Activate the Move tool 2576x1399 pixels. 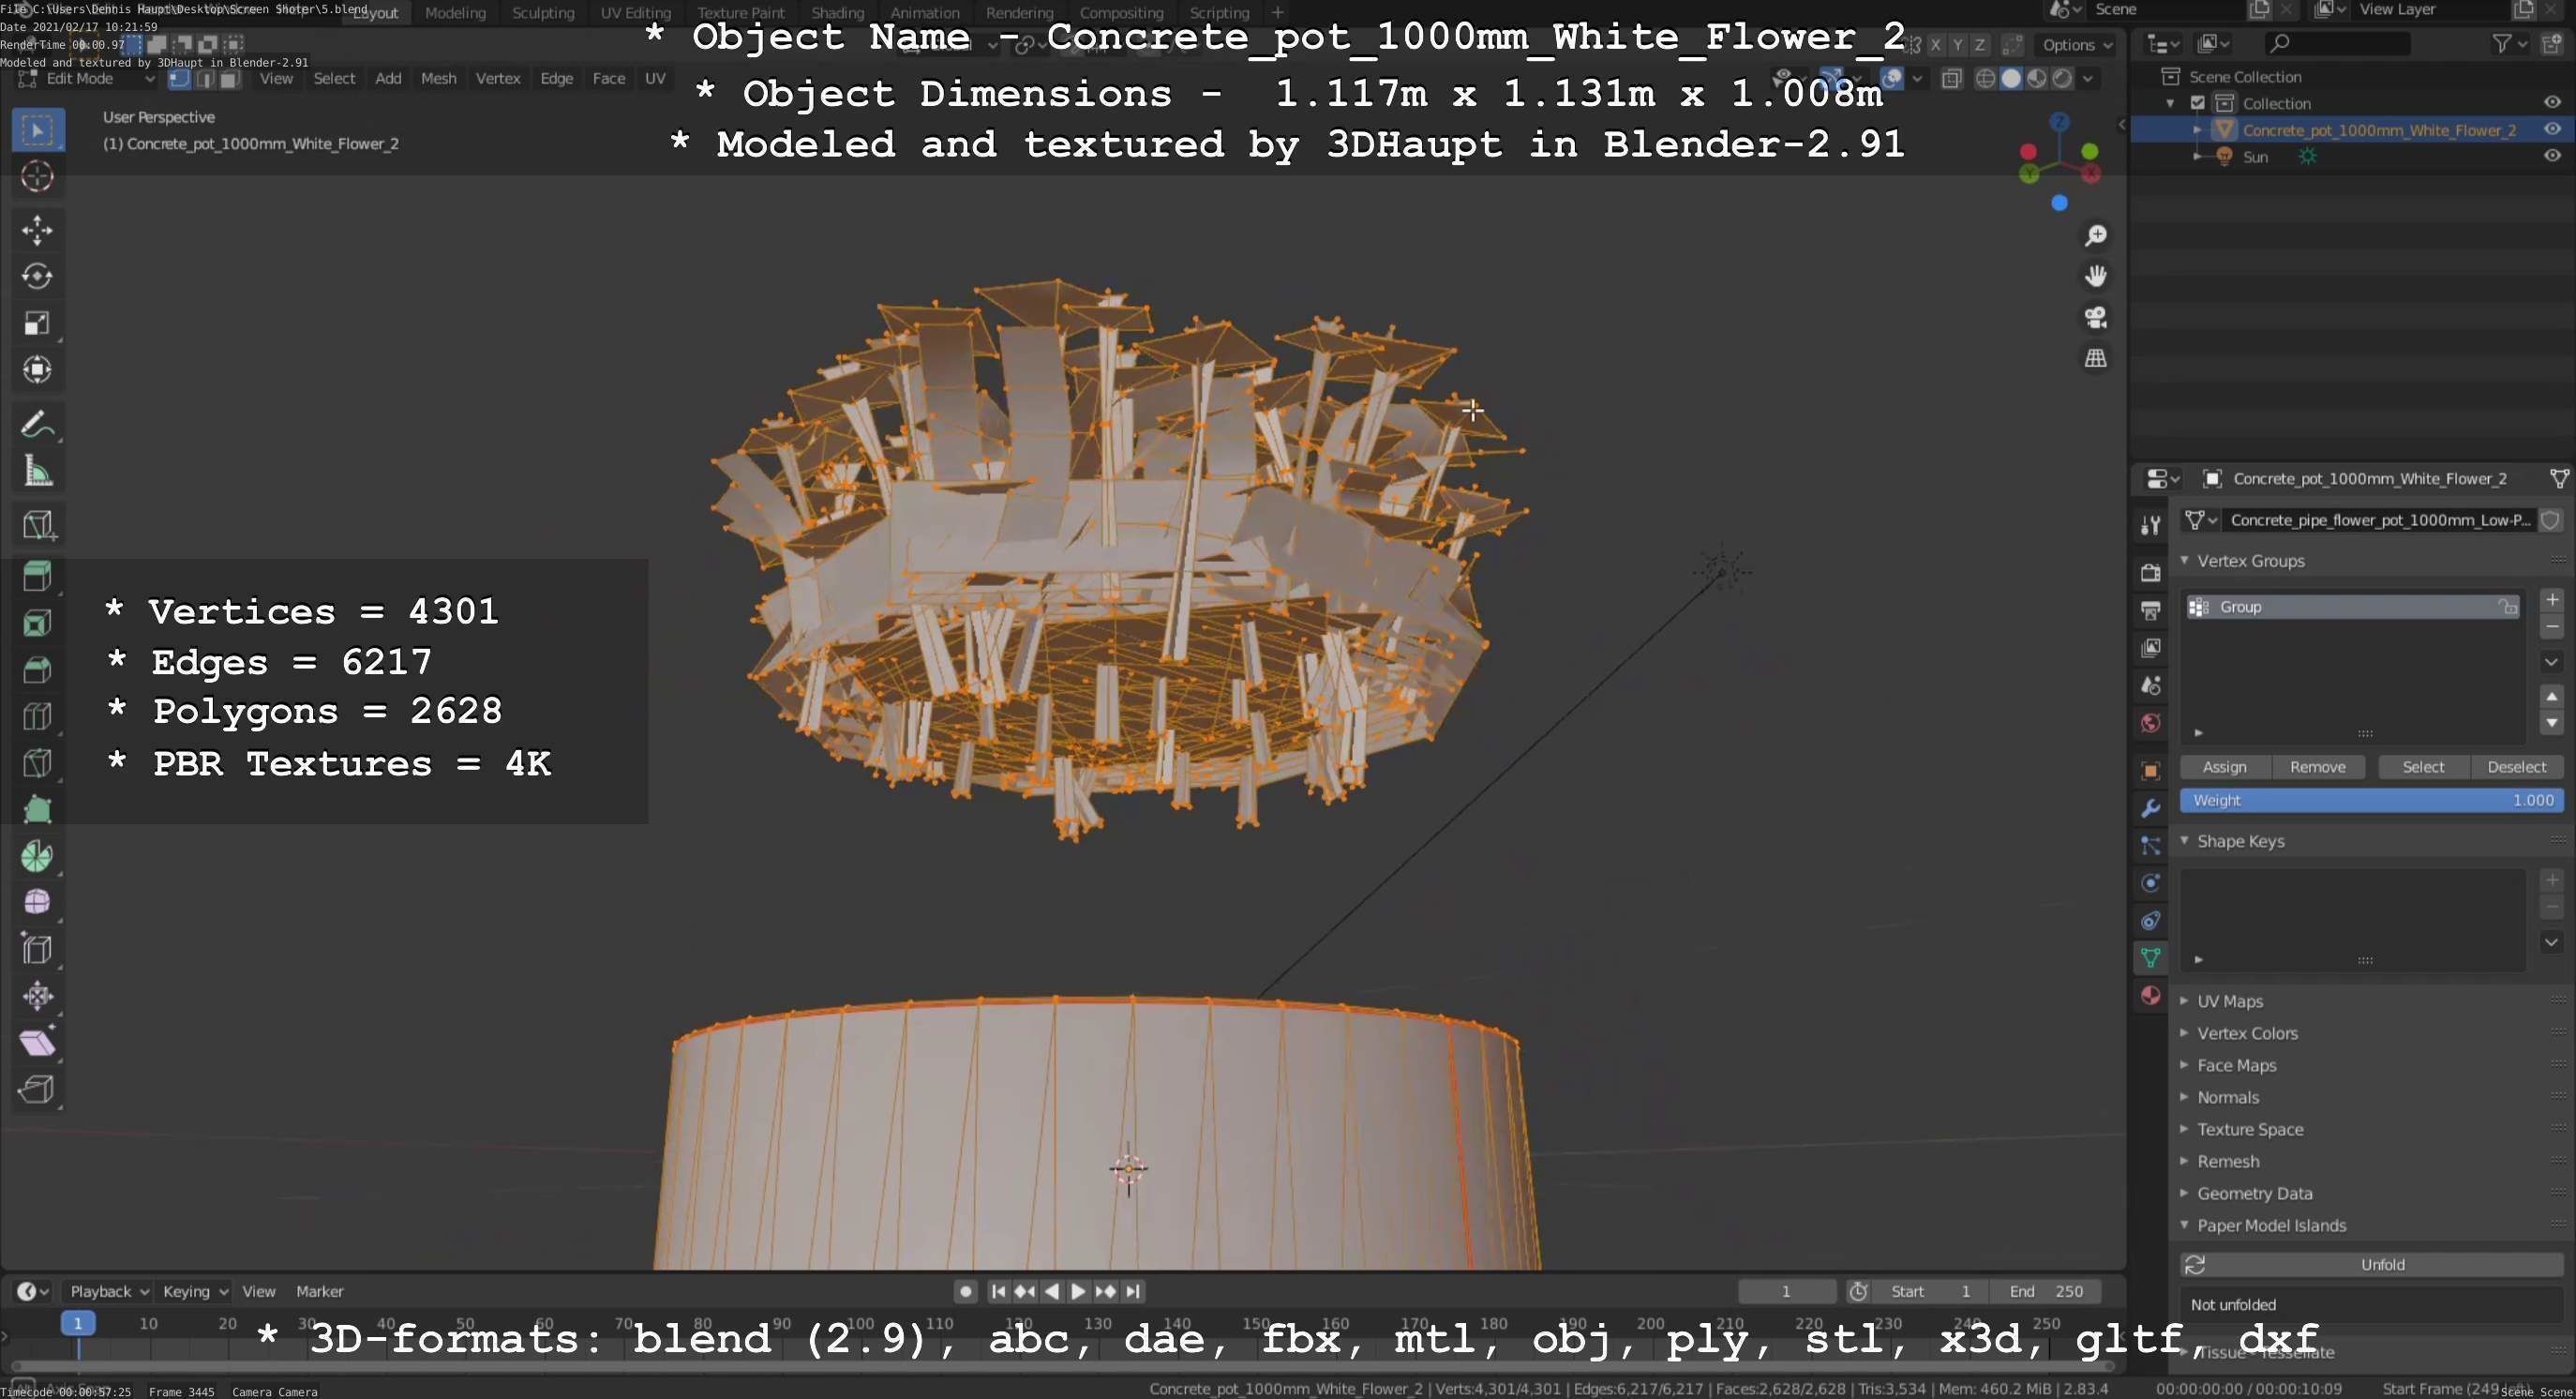click(38, 230)
